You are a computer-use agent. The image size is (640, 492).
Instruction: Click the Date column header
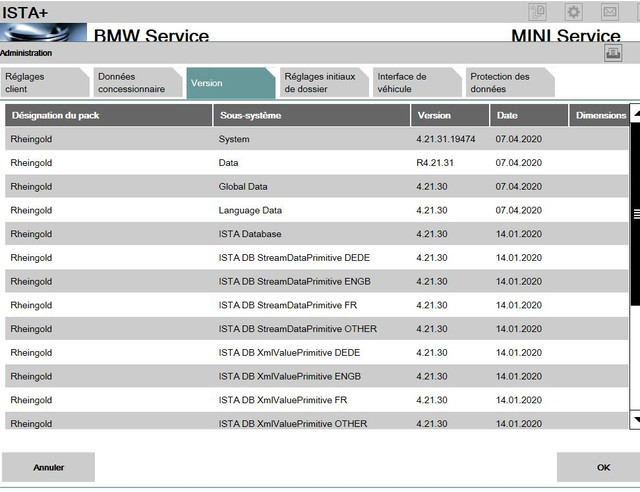click(529, 115)
